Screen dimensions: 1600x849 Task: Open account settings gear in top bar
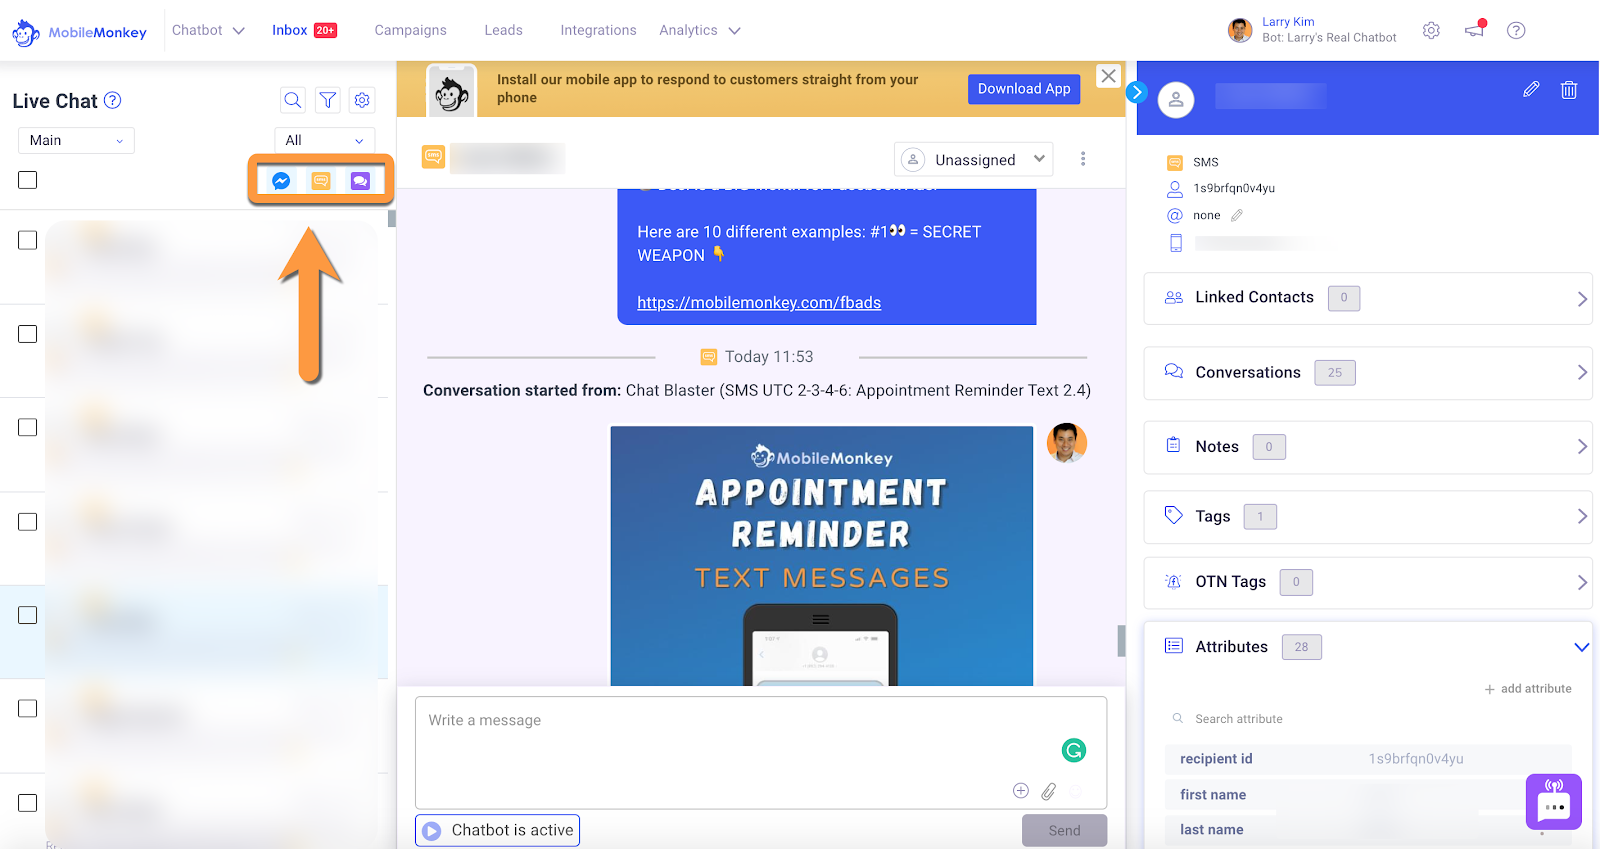point(1431,30)
